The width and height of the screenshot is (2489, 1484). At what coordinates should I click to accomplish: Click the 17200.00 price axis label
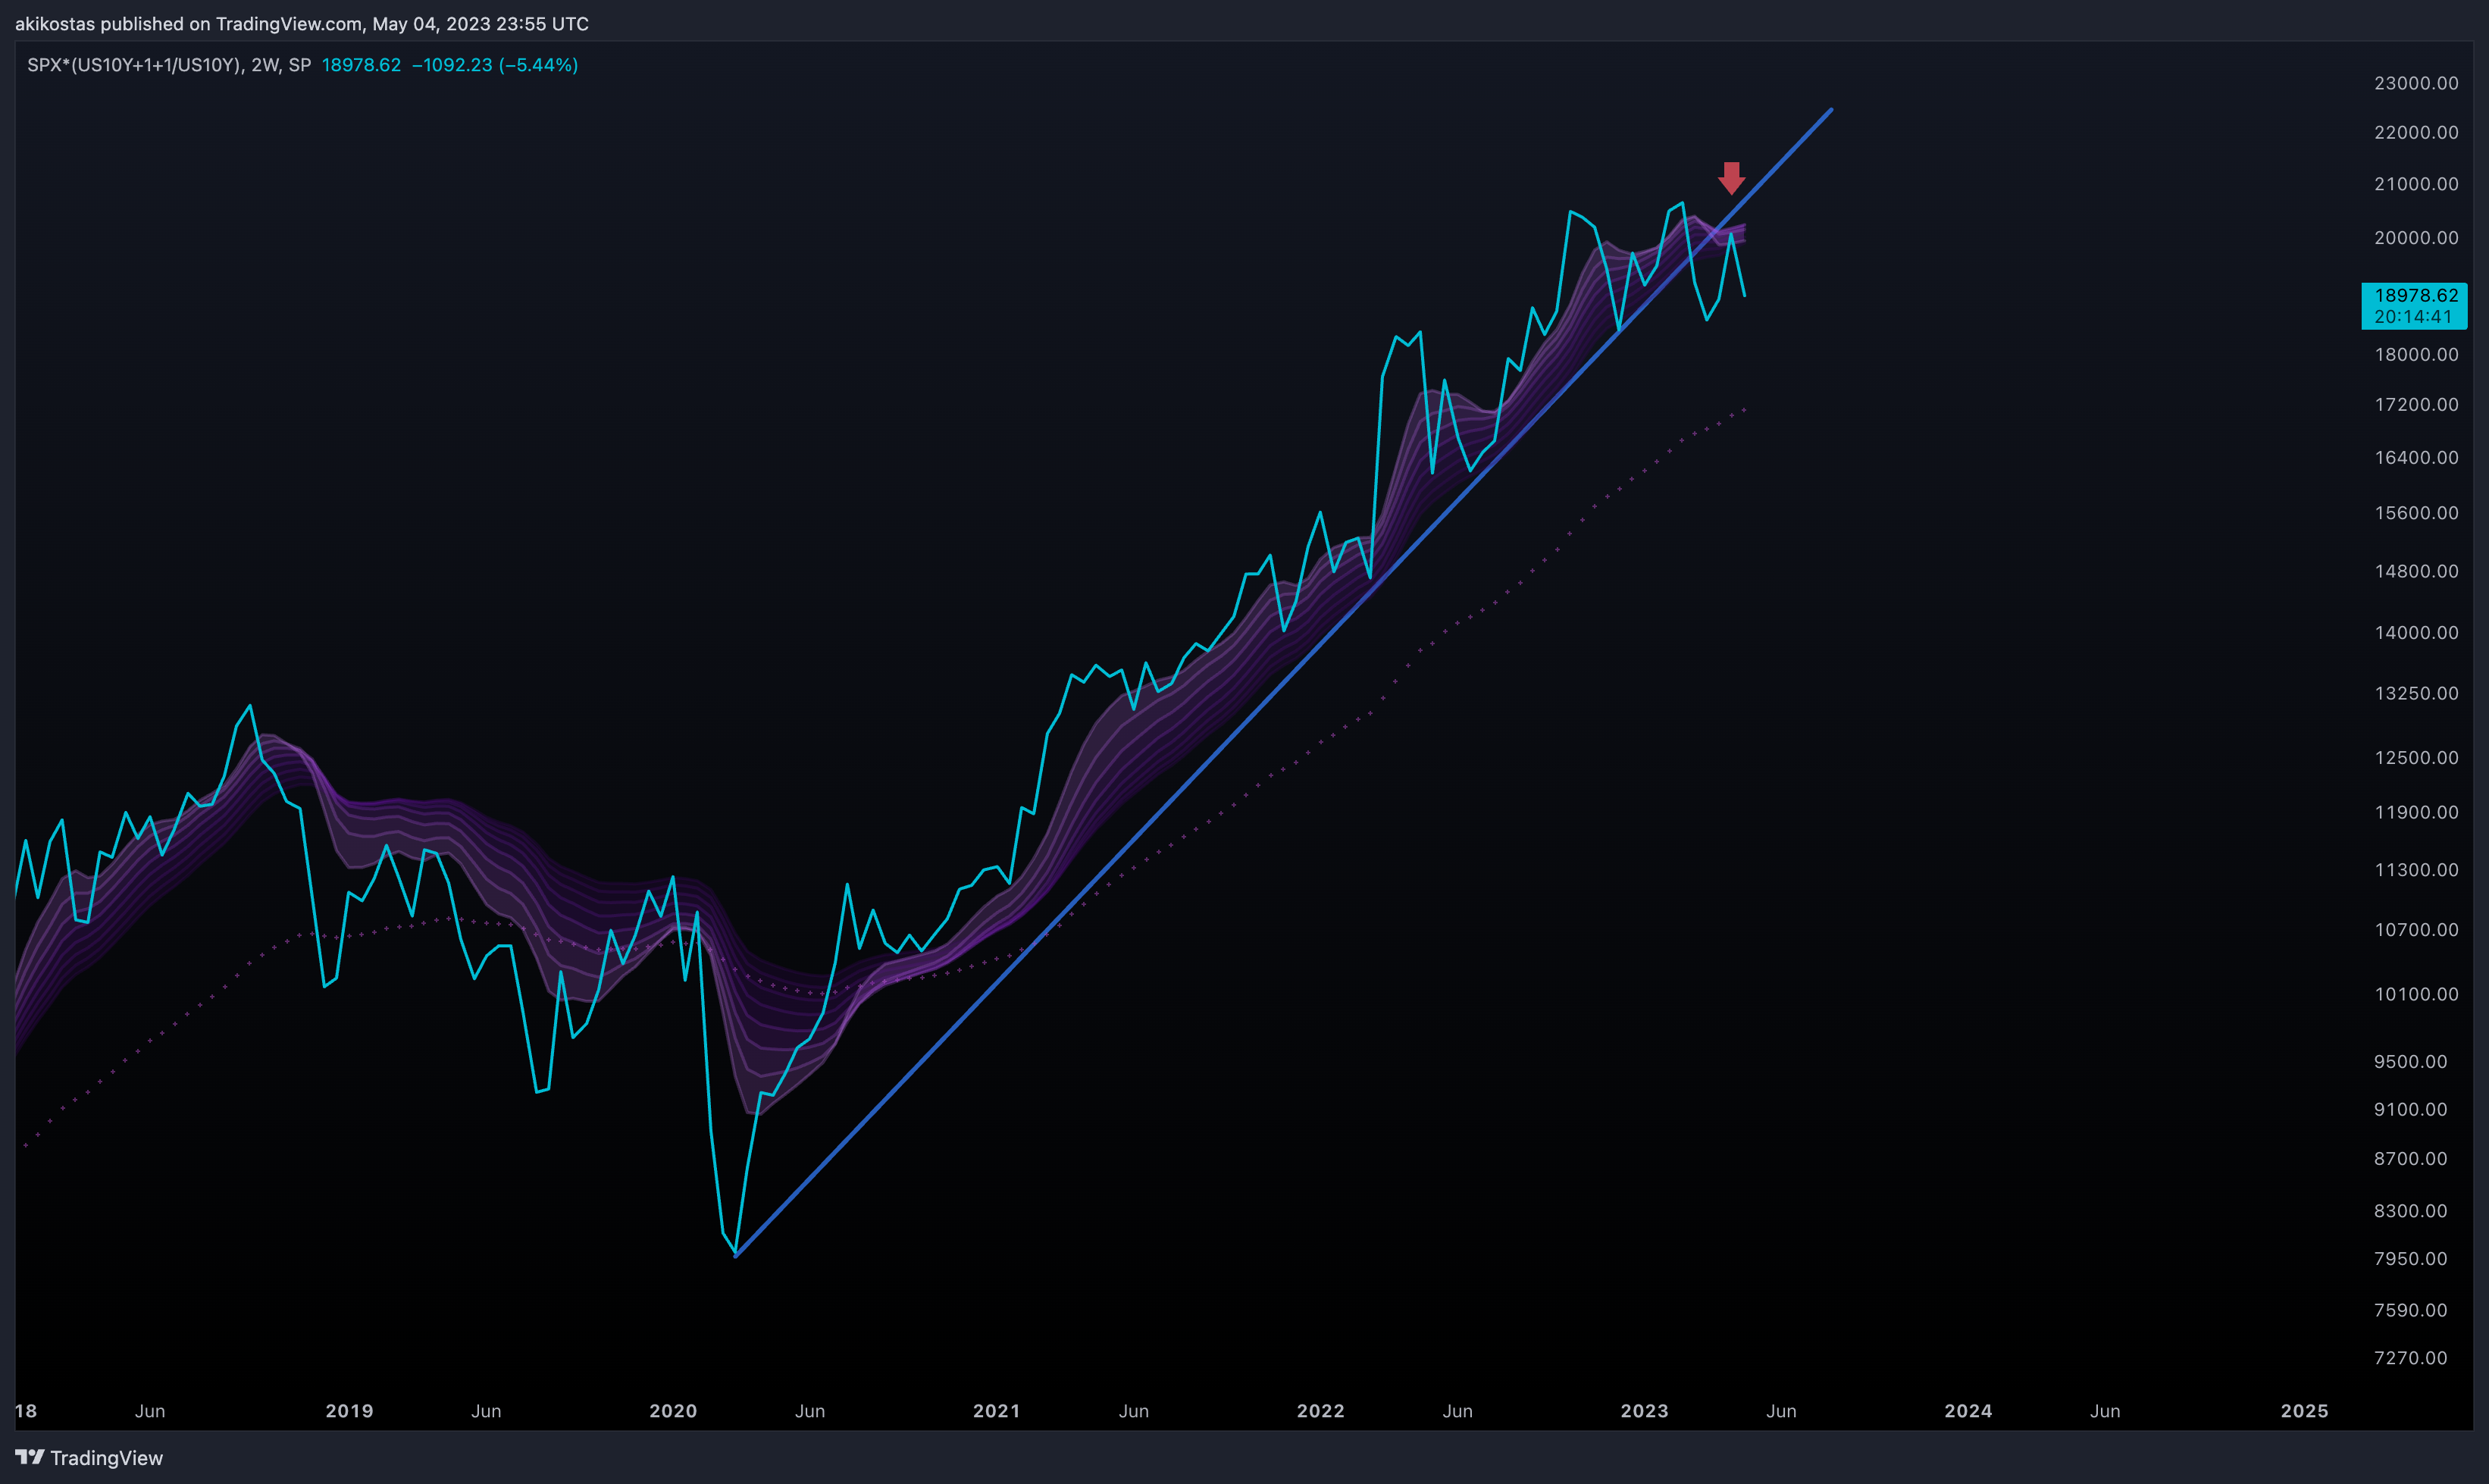click(x=2416, y=404)
